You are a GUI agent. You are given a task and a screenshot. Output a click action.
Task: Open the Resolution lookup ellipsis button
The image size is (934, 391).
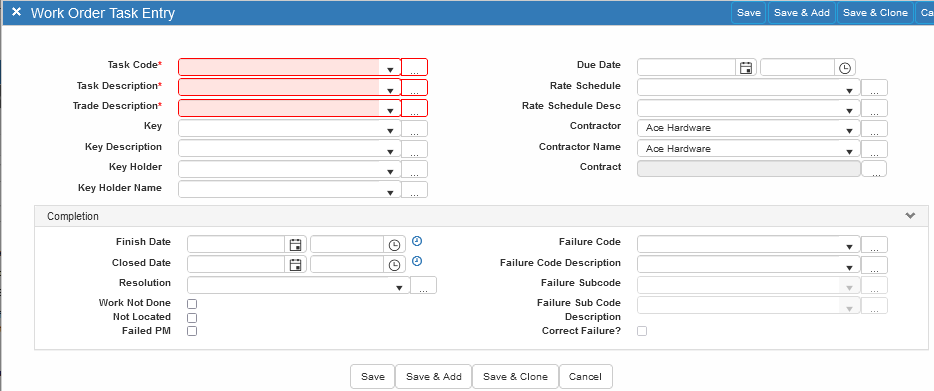(424, 285)
